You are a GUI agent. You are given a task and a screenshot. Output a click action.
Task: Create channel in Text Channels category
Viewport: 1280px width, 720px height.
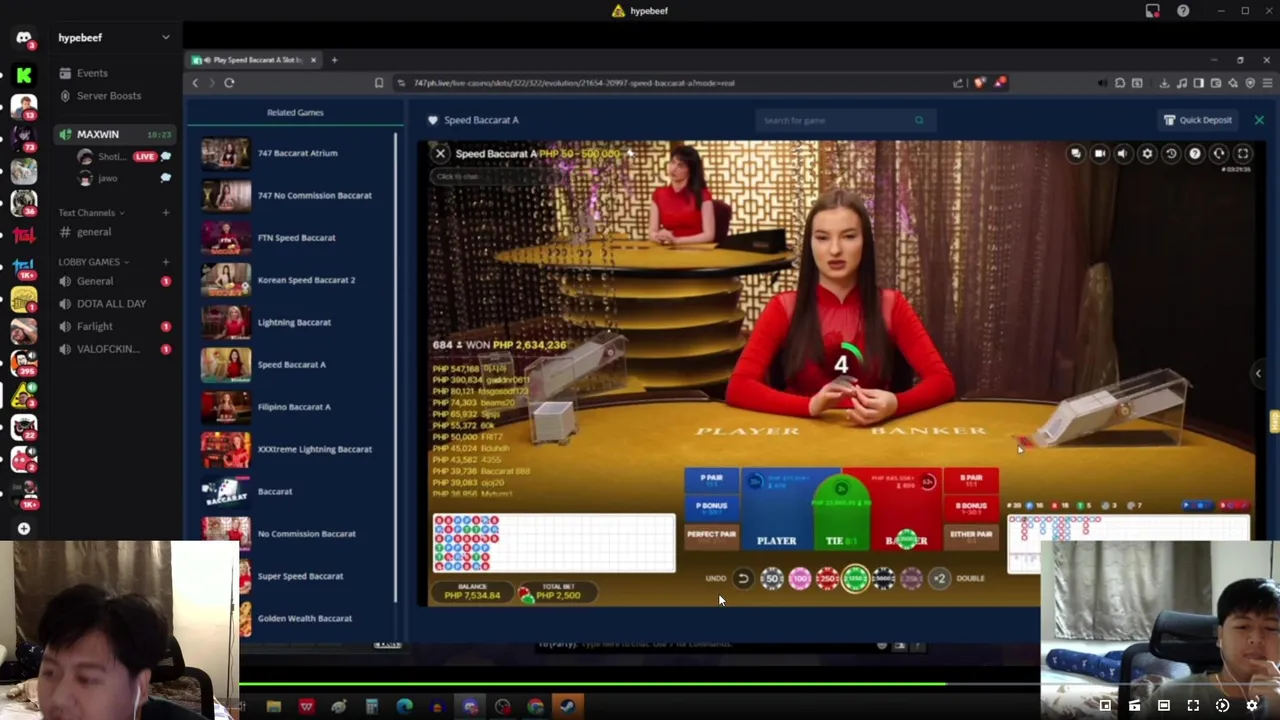[x=166, y=213]
